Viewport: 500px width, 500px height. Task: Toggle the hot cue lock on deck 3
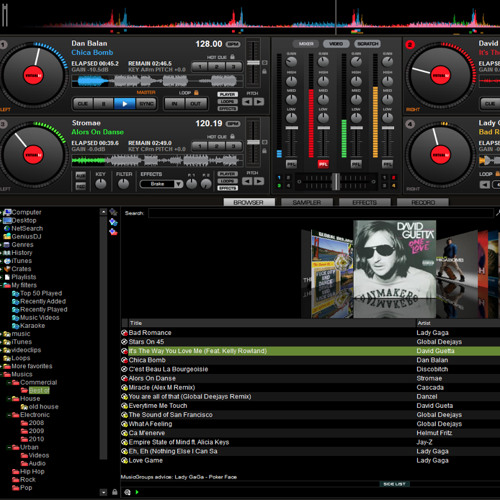(x=232, y=136)
